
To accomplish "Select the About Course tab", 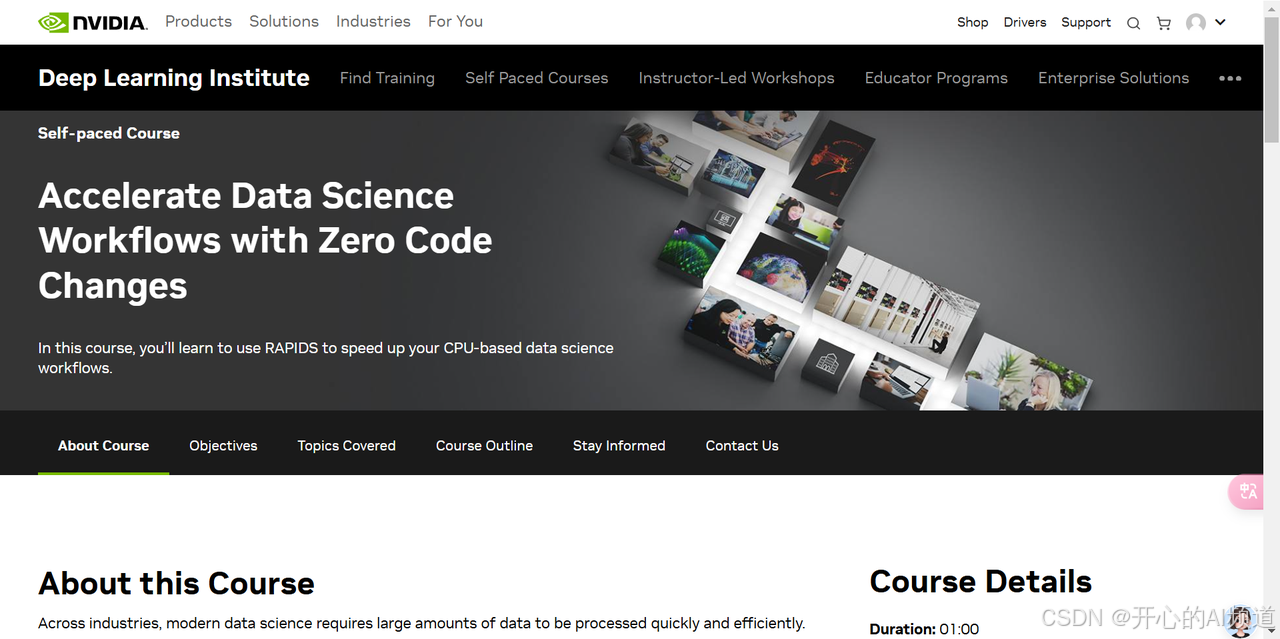I will click(x=103, y=445).
